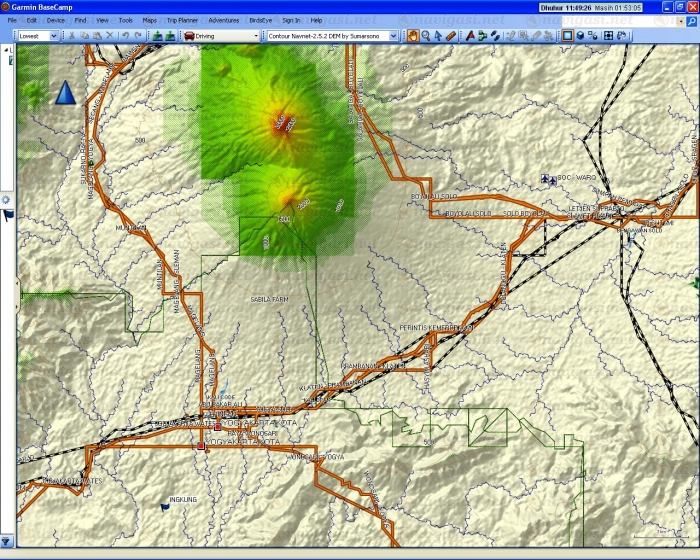
Task: Select the New Track footprints tool
Action: tap(495, 36)
